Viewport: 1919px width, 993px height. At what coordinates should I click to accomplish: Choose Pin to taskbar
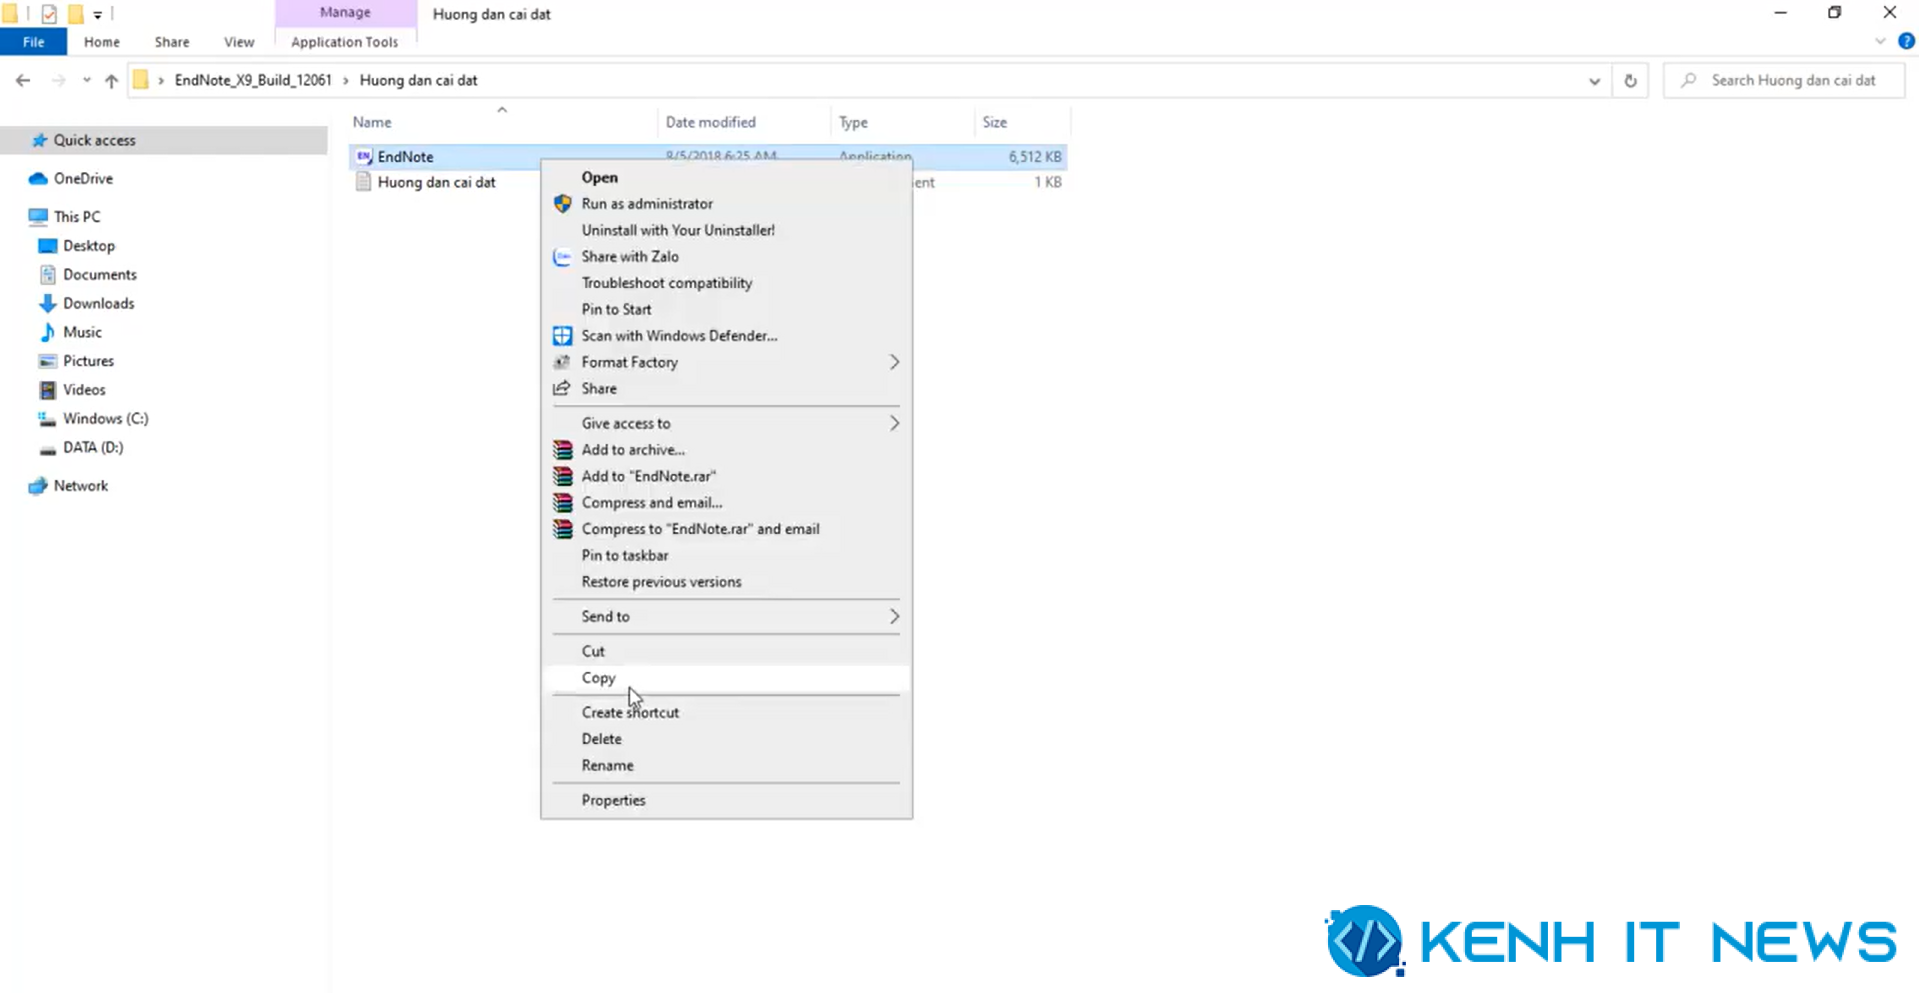point(625,555)
